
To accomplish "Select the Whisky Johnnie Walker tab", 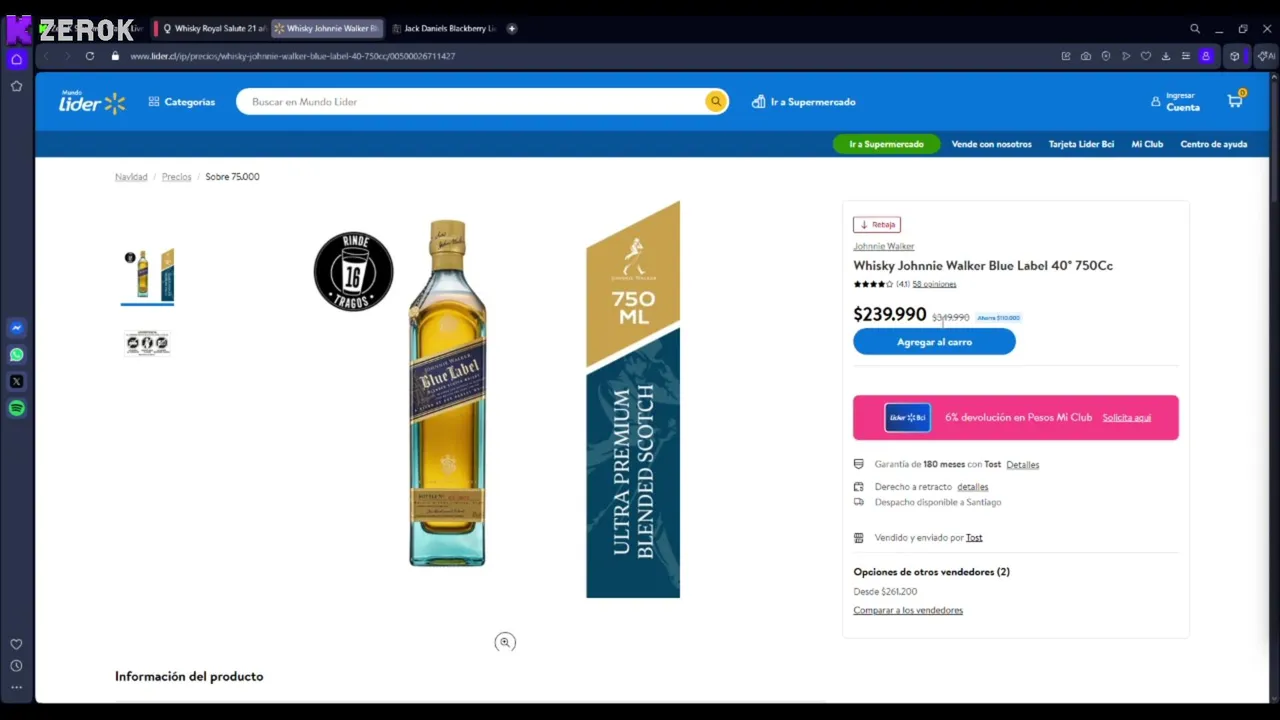I will click(x=327, y=29).
